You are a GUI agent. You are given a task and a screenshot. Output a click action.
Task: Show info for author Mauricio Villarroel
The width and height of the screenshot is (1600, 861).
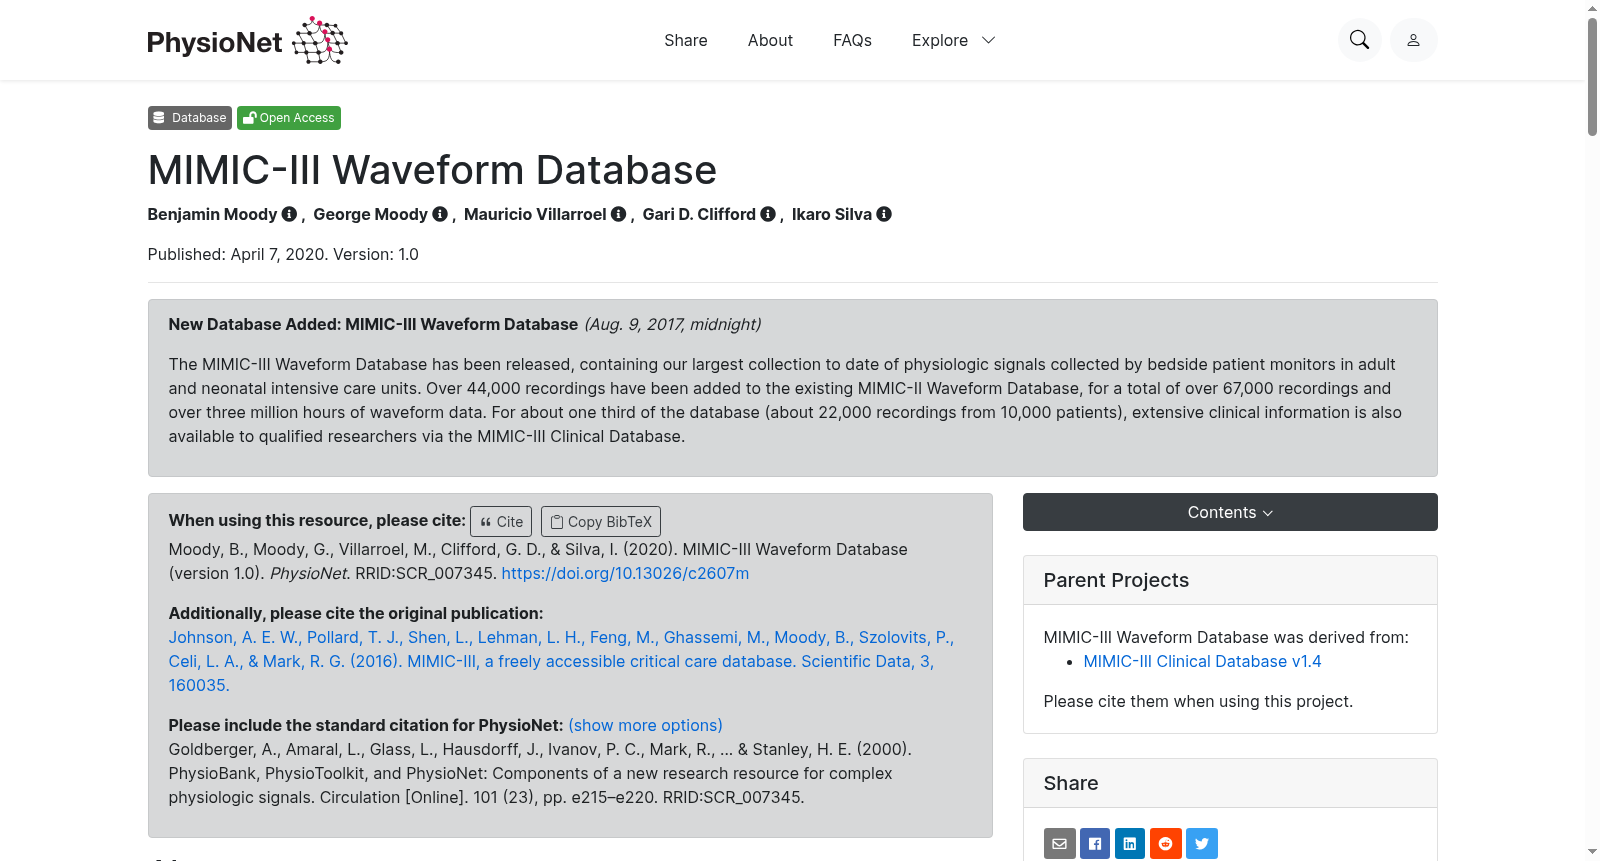pyautogui.click(x=619, y=214)
